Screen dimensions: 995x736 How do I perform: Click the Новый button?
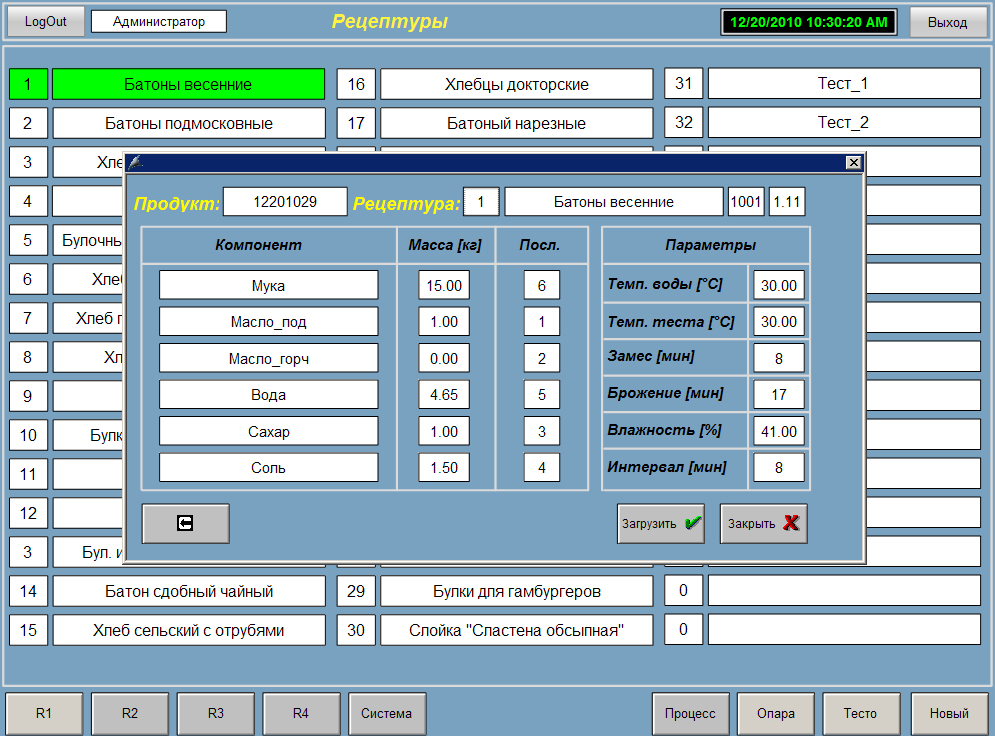(949, 713)
